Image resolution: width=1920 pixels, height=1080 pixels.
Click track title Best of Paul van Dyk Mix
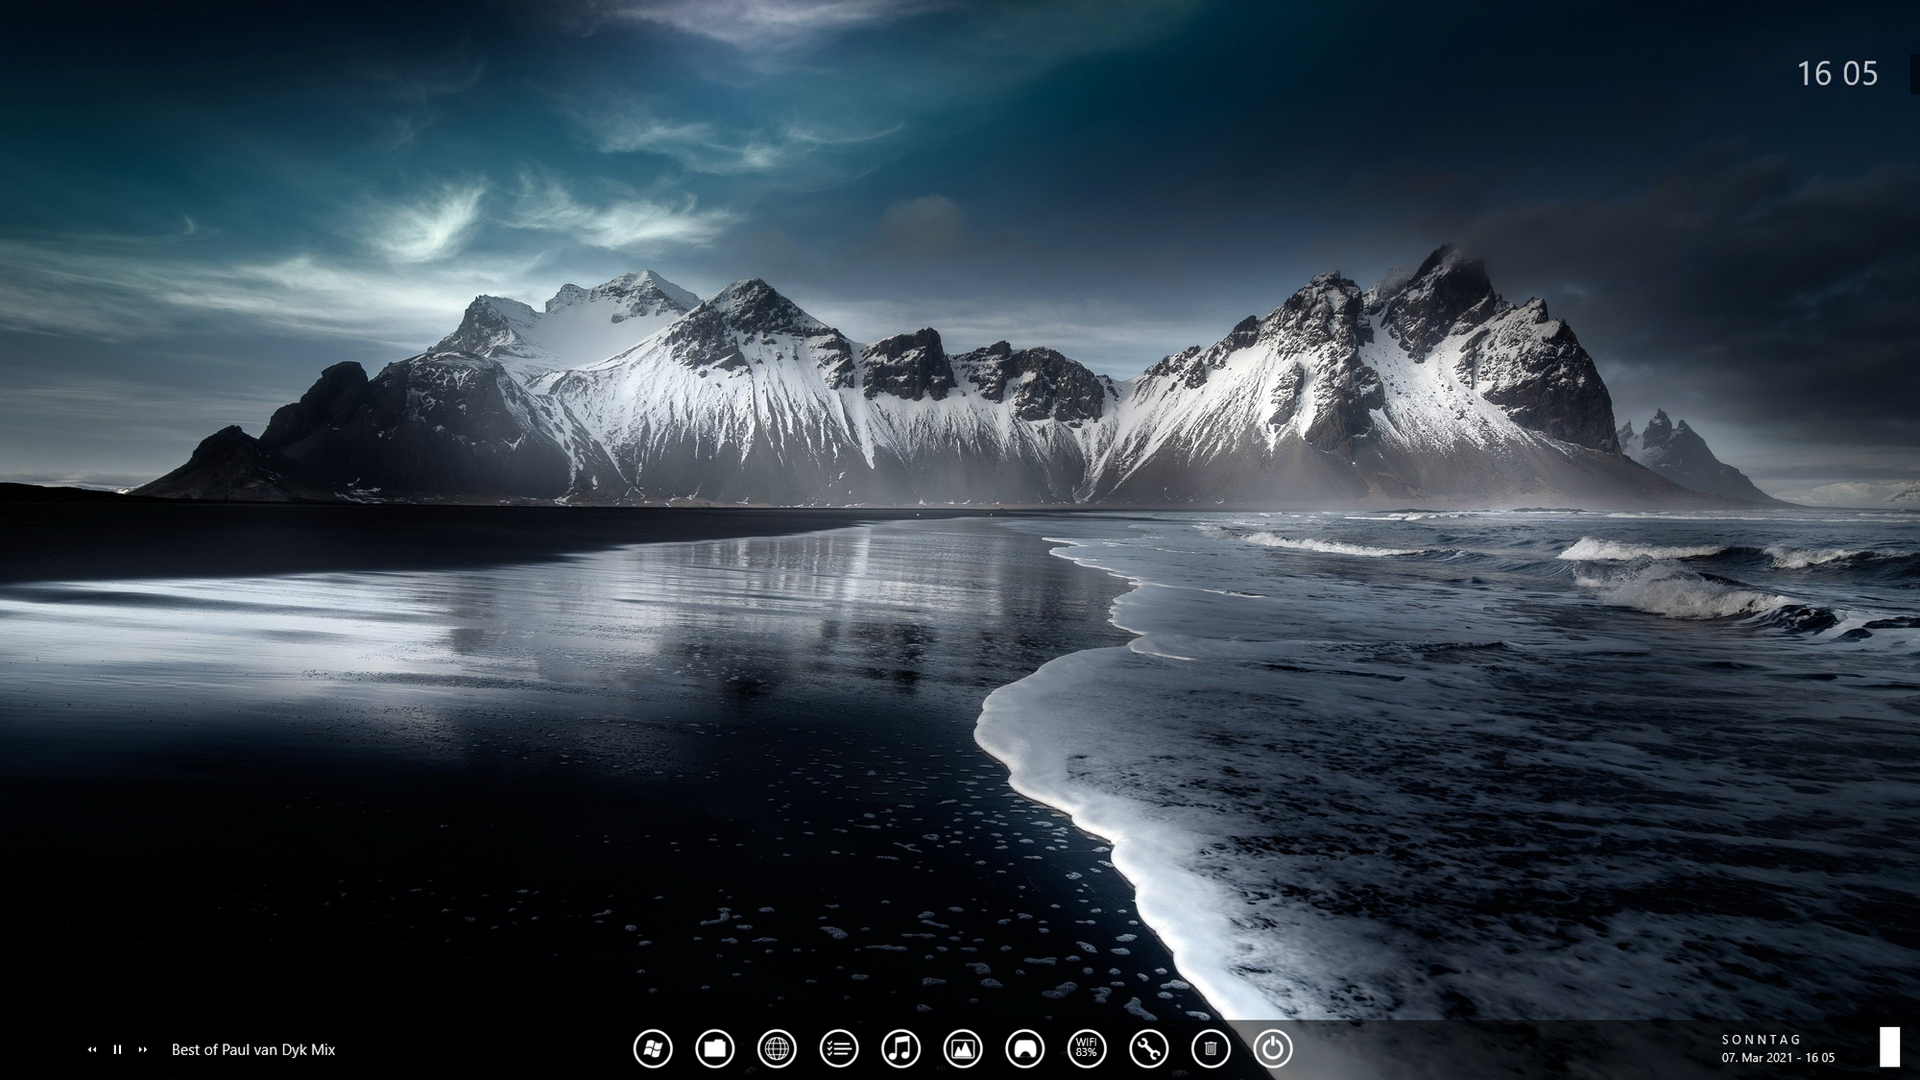tap(253, 1050)
